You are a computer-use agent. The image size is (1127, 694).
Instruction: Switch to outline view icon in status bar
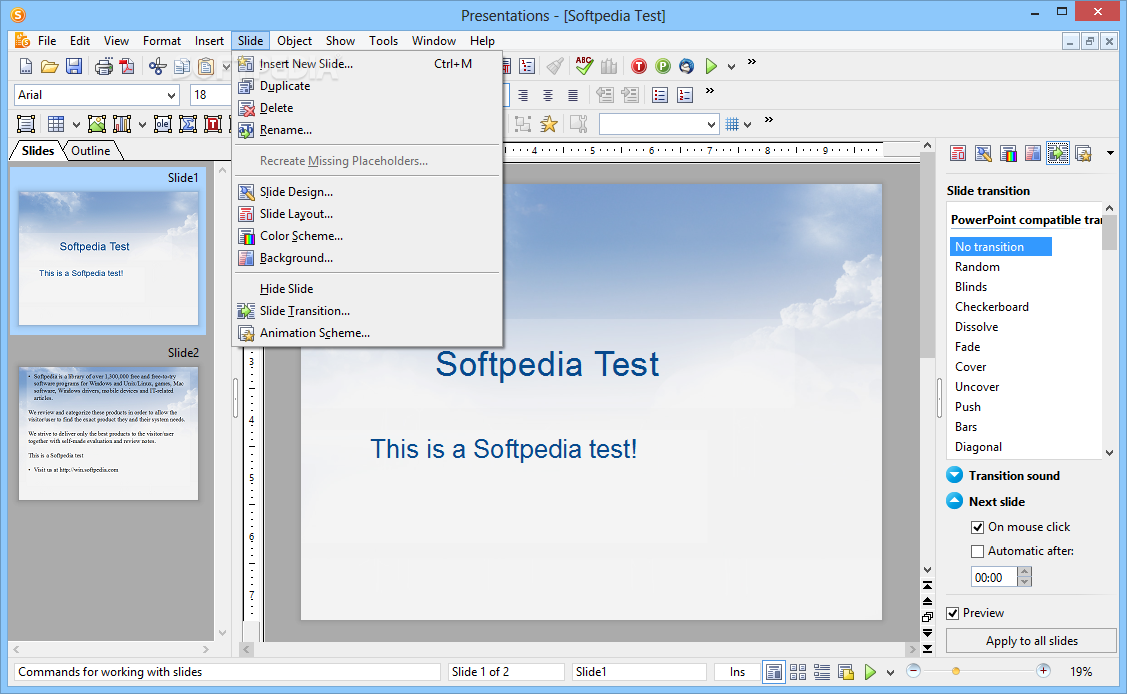(x=822, y=672)
